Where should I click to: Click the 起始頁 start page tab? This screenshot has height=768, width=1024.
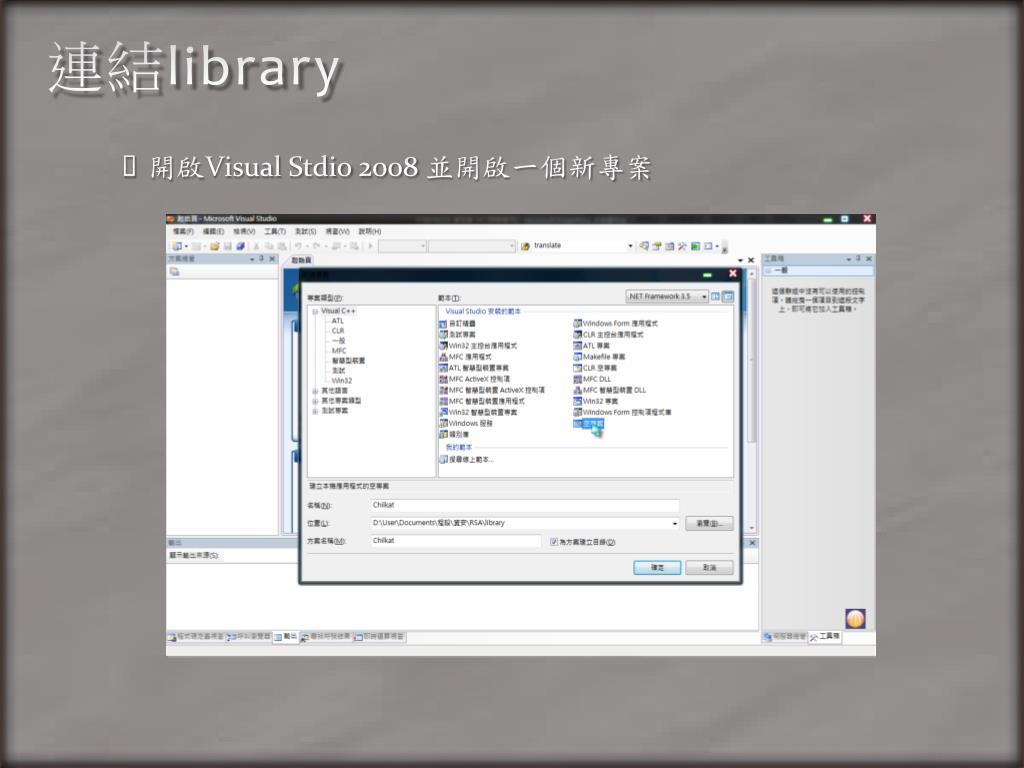pos(301,260)
